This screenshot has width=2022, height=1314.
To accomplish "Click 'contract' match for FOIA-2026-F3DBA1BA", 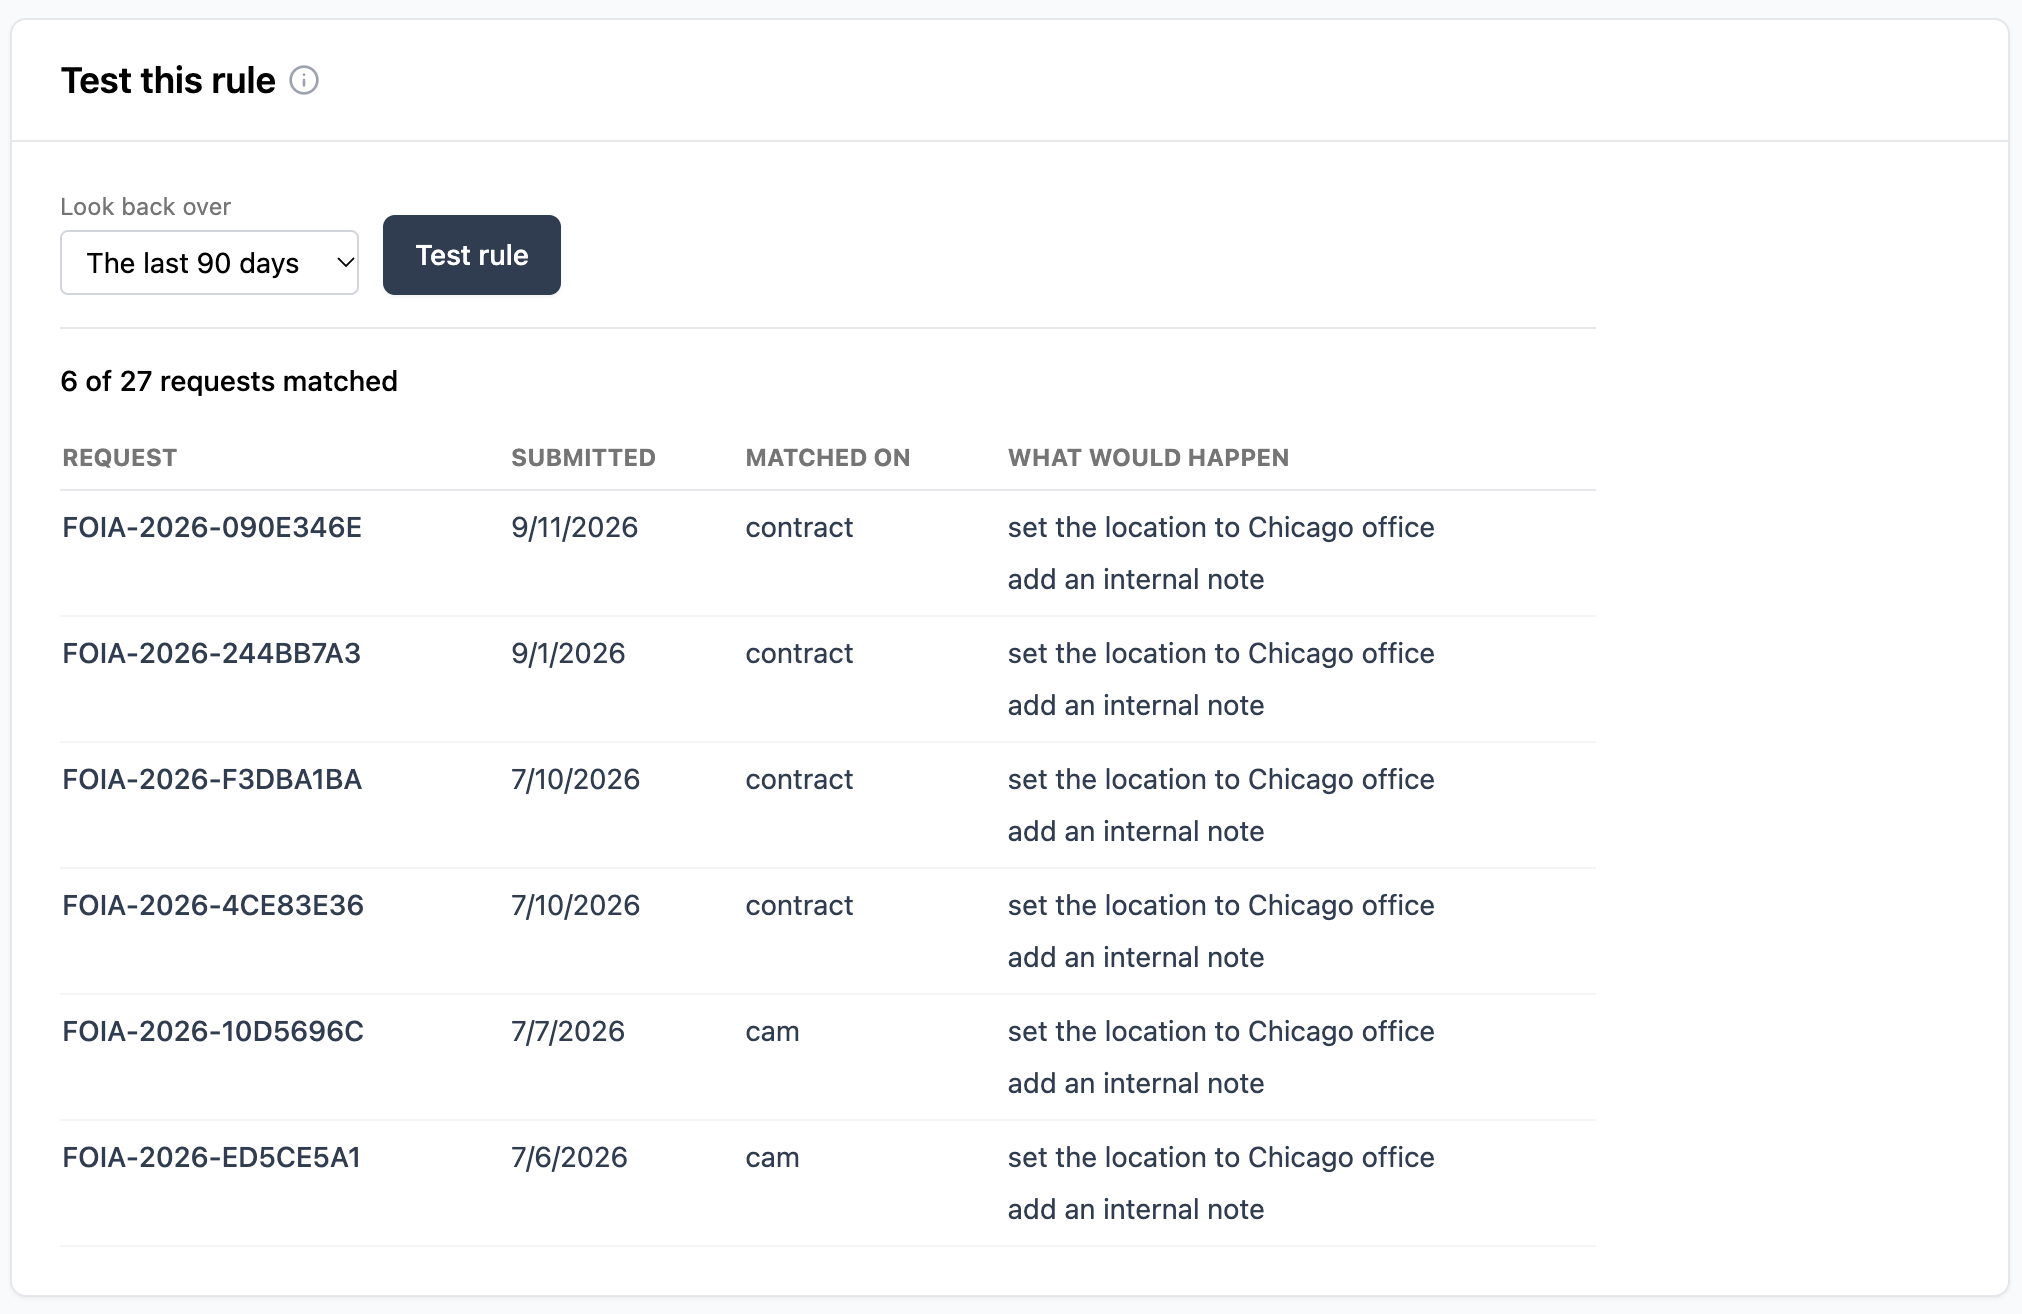I will 799,779.
